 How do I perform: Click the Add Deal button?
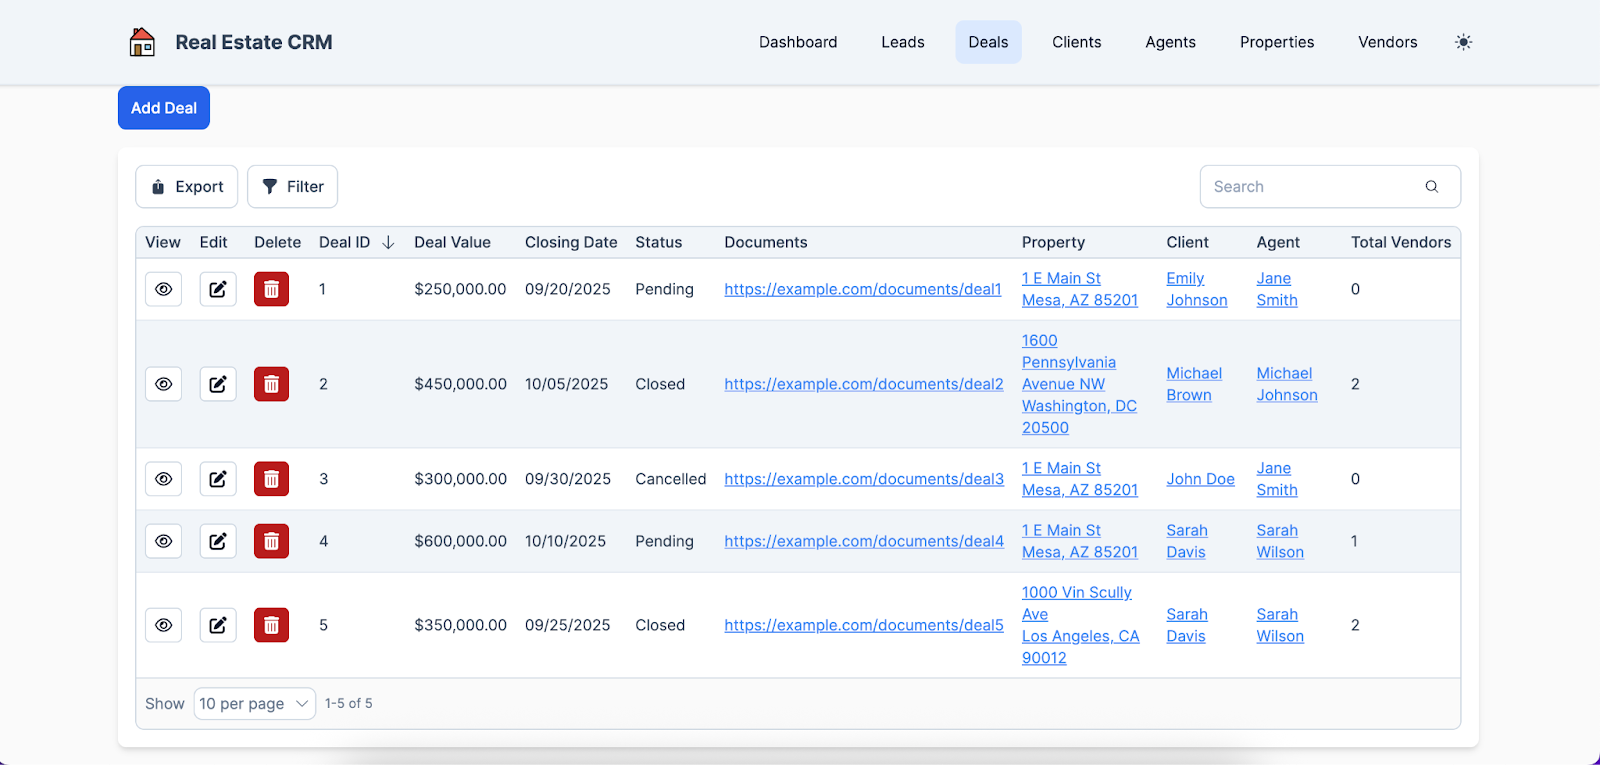(x=164, y=108)
